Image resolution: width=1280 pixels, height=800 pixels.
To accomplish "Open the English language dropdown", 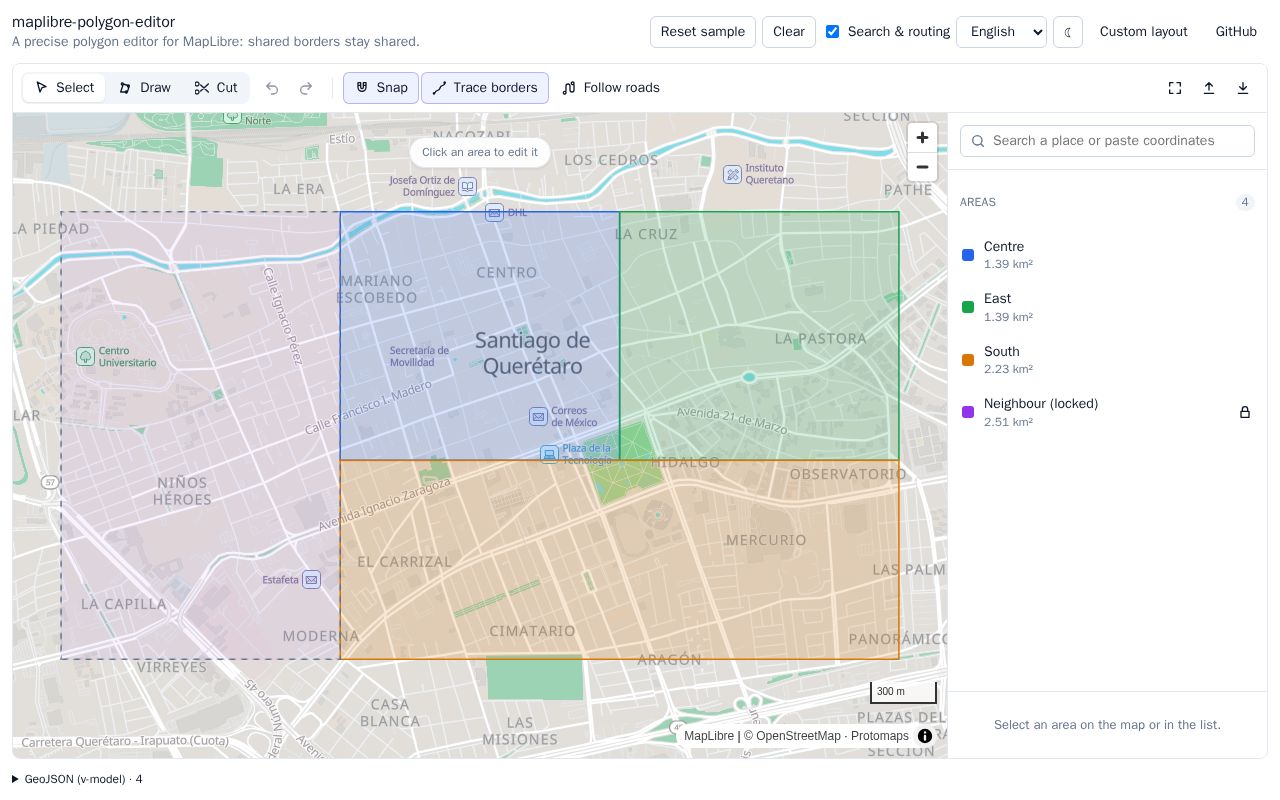I will (1001, 32).
